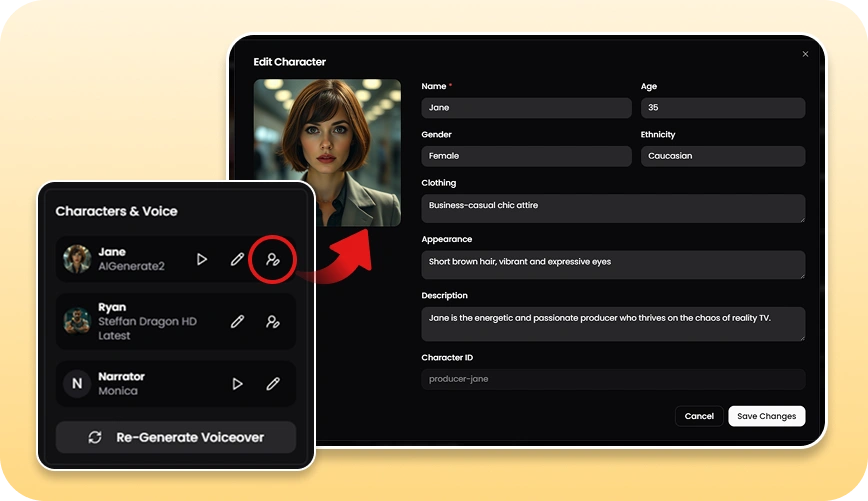Open the Gender field set to Female
This screenshot has width=868, height=501.
pyautogui.click(x=526, y=156)
